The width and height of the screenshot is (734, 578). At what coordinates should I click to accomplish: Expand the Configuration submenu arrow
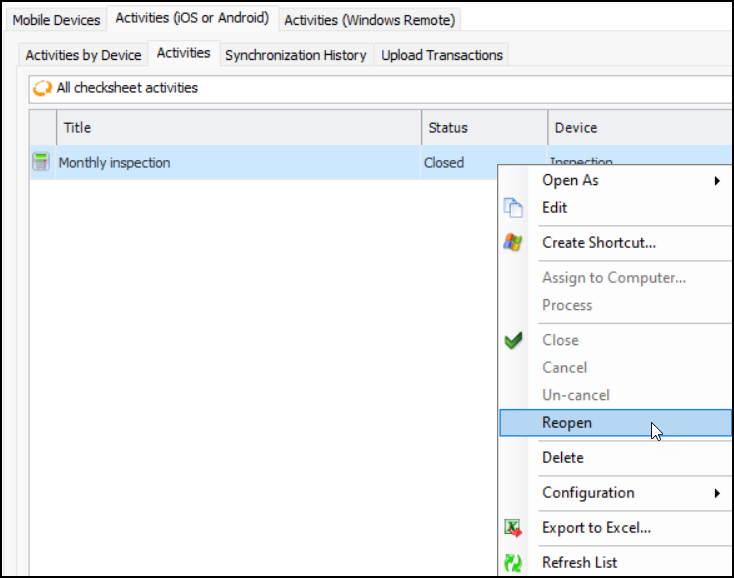(717, 493)
